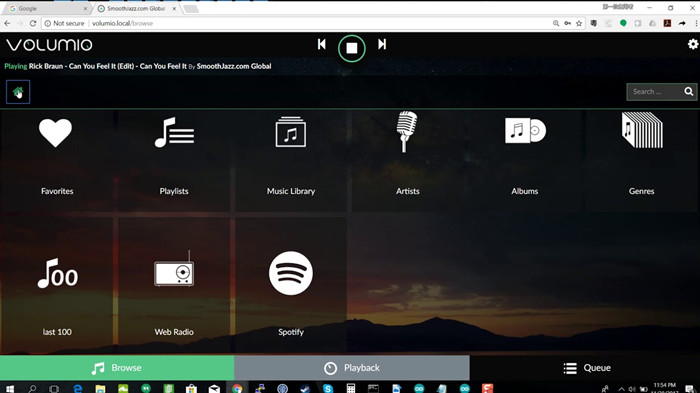Open the Web Radio icon
Screen dimensions: 700x393
tap(174, 269)
